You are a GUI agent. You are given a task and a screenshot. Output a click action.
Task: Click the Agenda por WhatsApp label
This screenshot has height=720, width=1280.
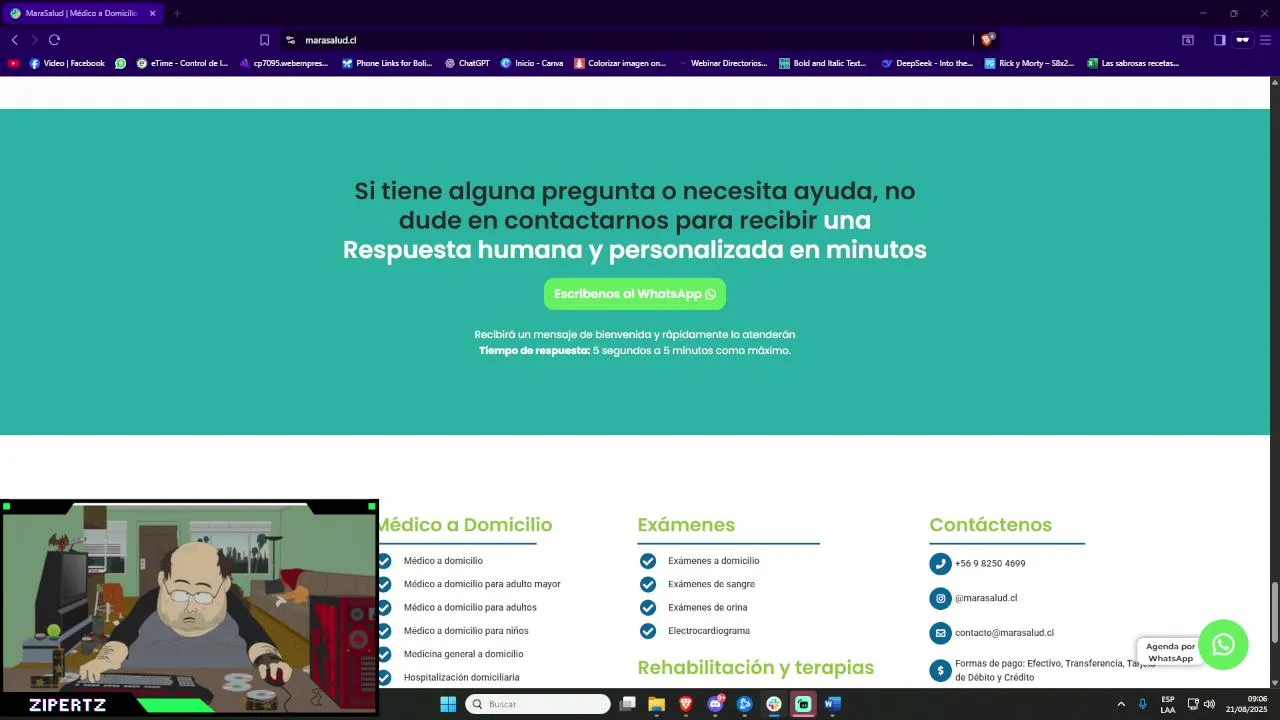[x=1170, y=652]
